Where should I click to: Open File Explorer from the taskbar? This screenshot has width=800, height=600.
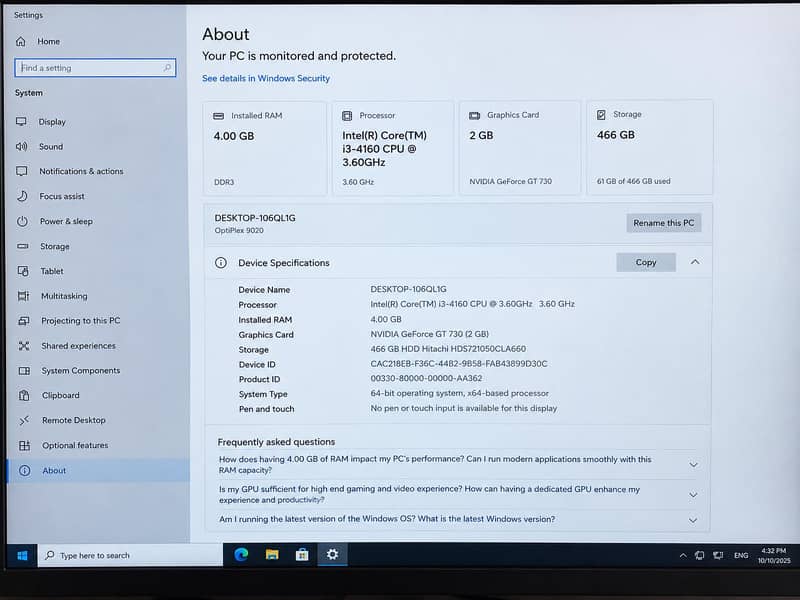[x=272, y=555]
